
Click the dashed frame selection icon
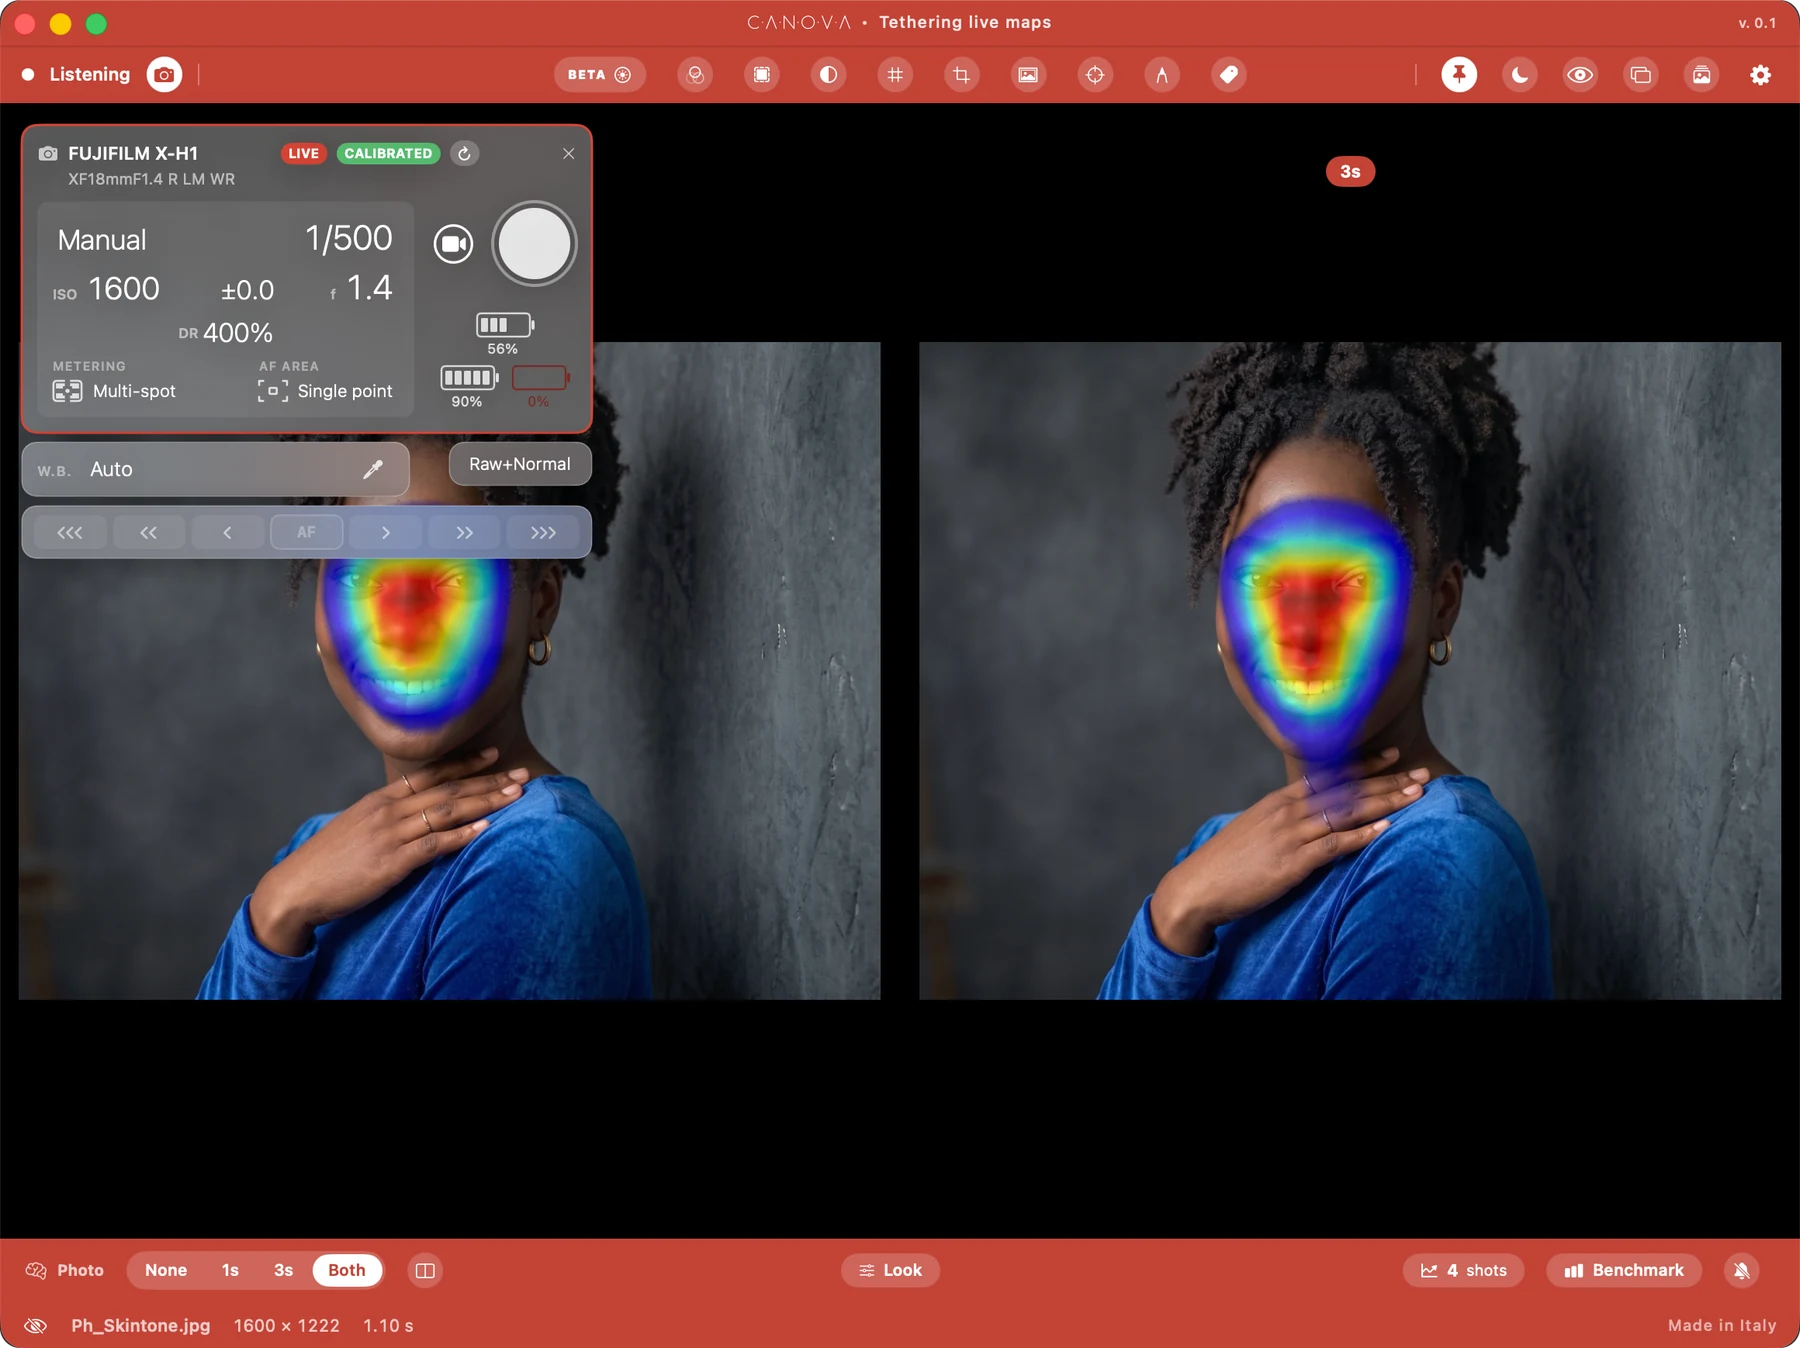(x=762, y=75)
